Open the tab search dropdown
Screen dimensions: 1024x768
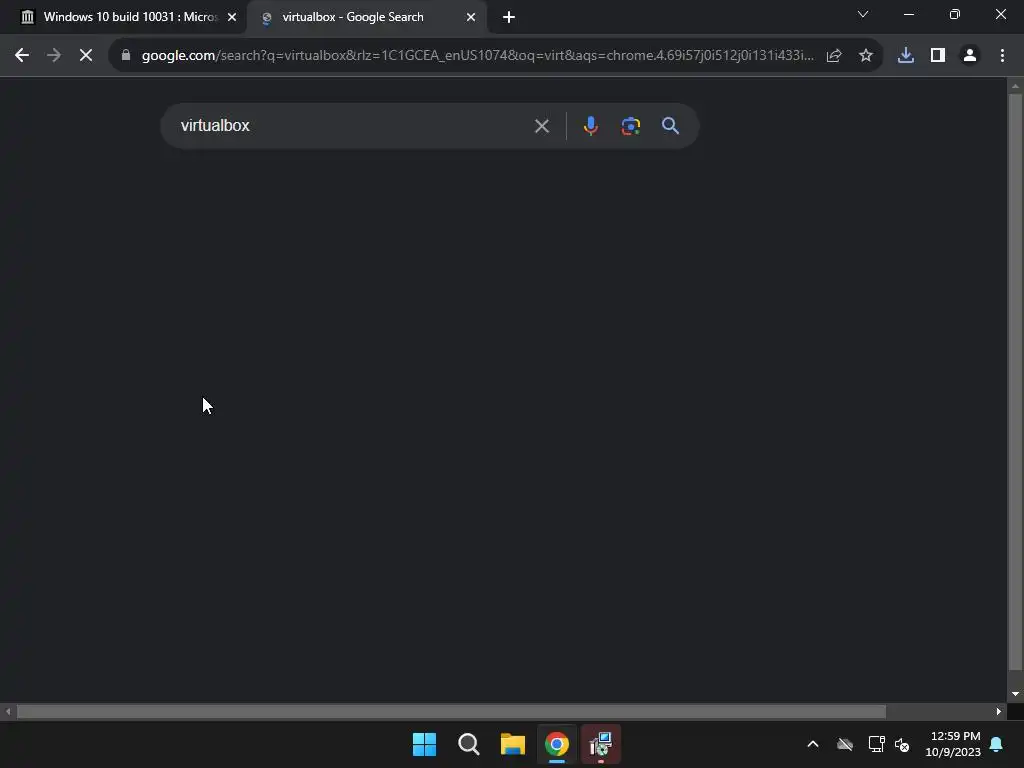click(x=863, y=14)
